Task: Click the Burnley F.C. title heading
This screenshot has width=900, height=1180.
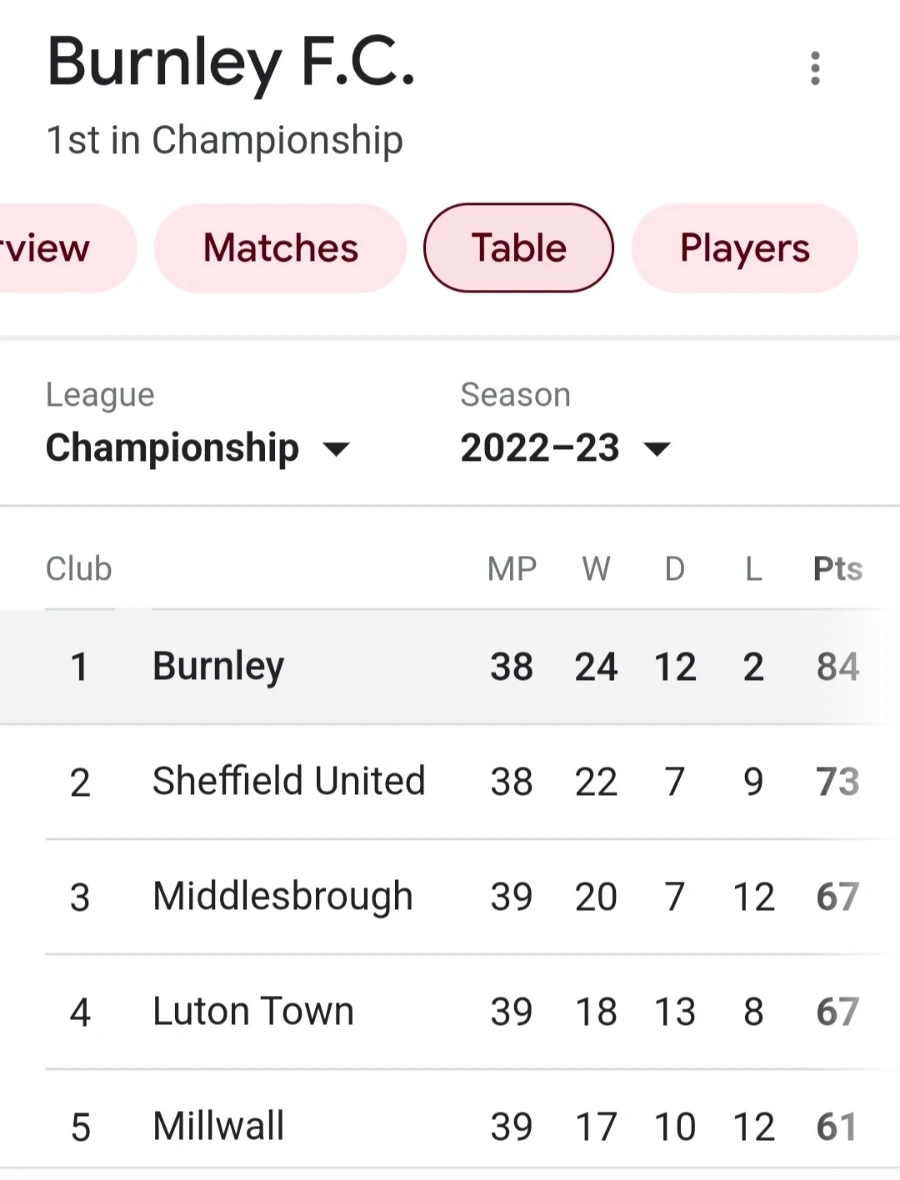Action: tap(230, 62)
